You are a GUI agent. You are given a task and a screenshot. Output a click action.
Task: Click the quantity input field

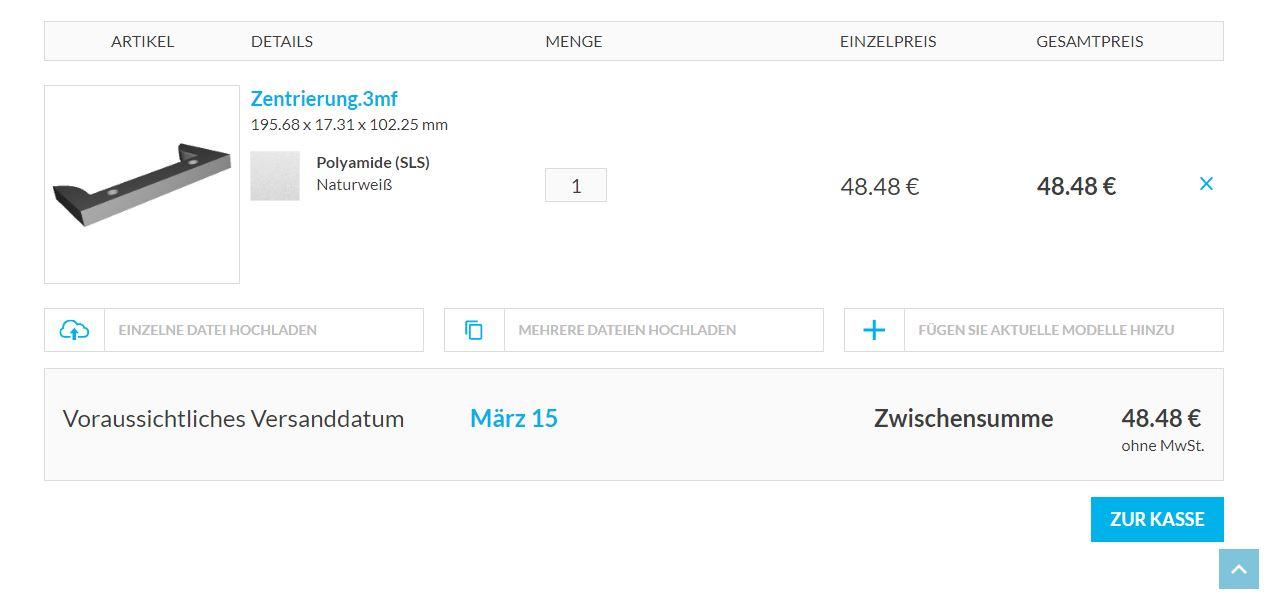click(x=576, y=185)
